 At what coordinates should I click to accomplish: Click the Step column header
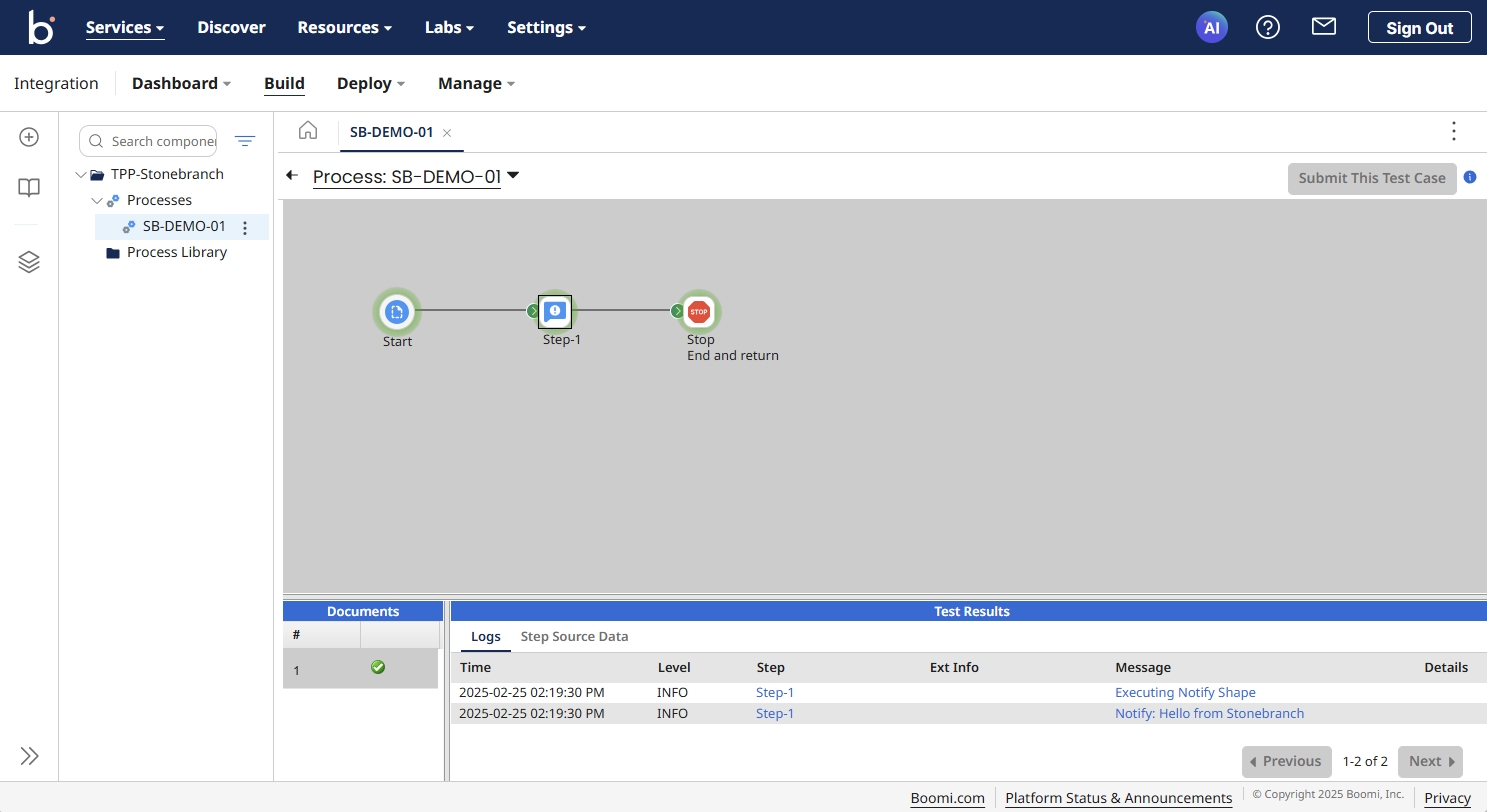(770, 667)
